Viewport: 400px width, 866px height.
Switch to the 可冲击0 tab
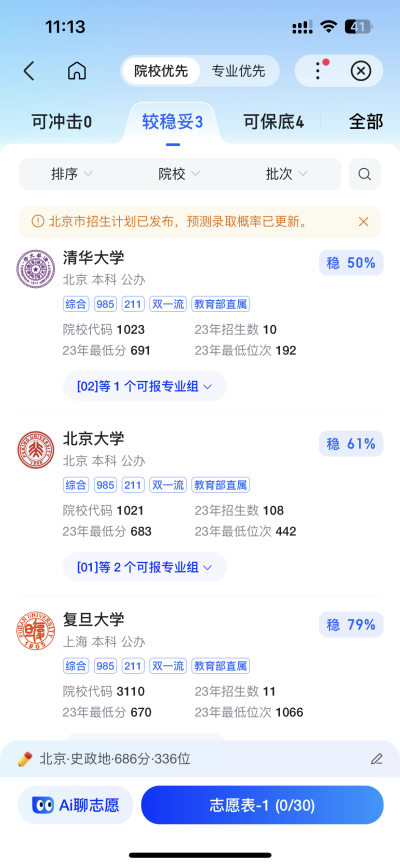click(x=61, y=122)
